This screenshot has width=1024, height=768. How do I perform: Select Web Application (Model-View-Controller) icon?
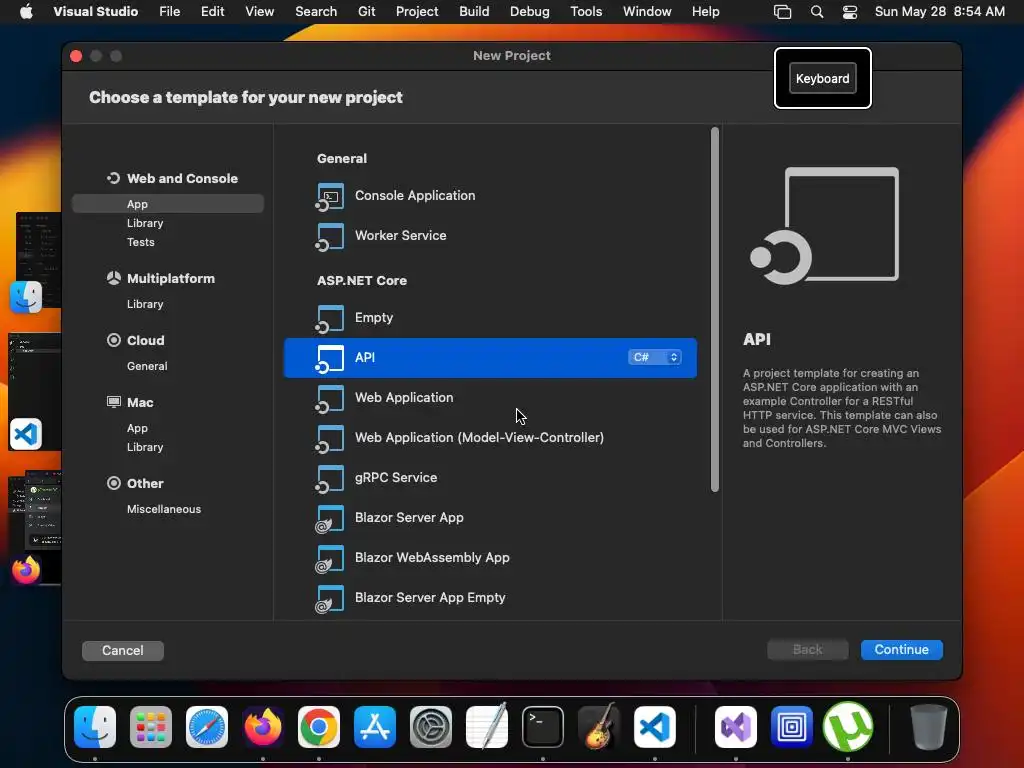[x=330, y=438]
